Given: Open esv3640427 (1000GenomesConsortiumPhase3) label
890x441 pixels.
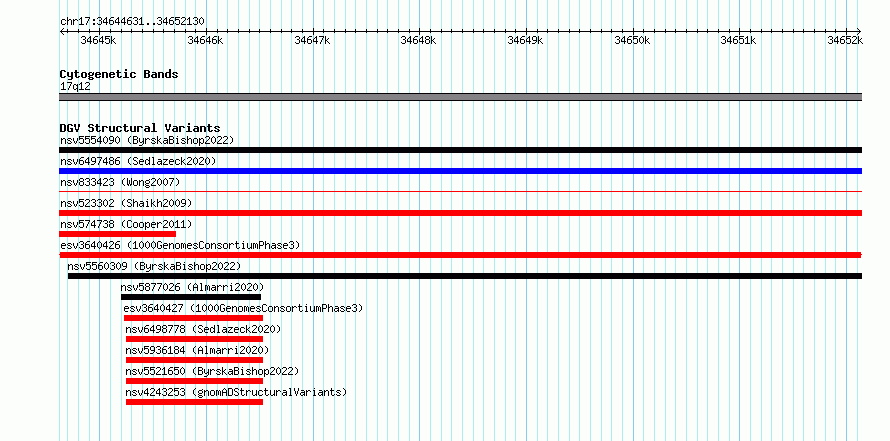Looking at the screenshot, I should click(244, 308).
